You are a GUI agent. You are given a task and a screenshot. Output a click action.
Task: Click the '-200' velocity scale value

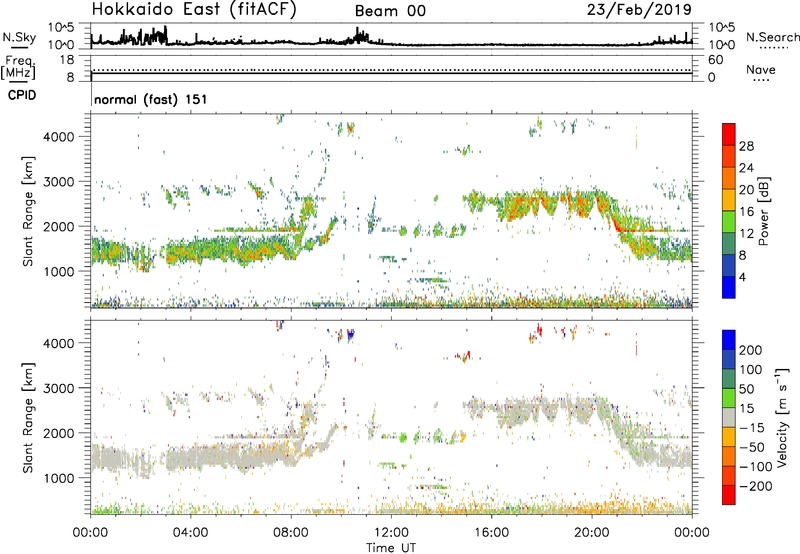(x=756, y=486)
